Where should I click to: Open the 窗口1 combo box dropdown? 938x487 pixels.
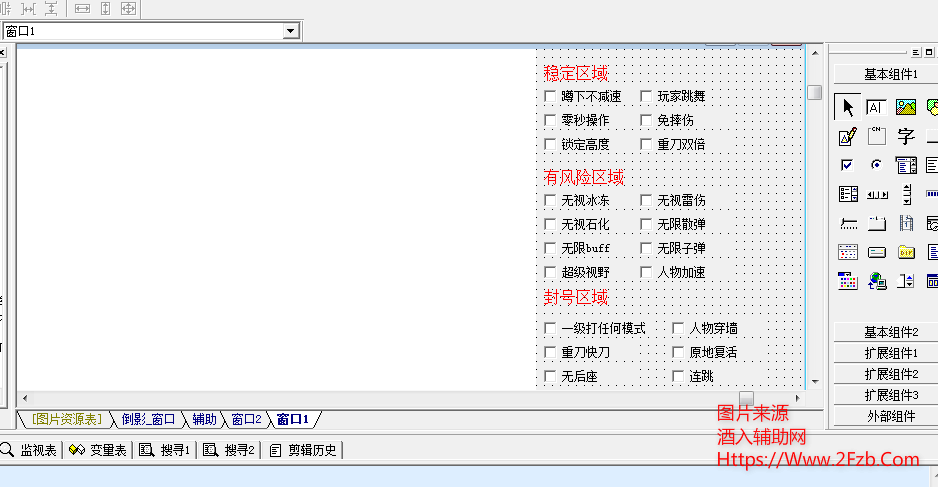click(x=291, y=31)
